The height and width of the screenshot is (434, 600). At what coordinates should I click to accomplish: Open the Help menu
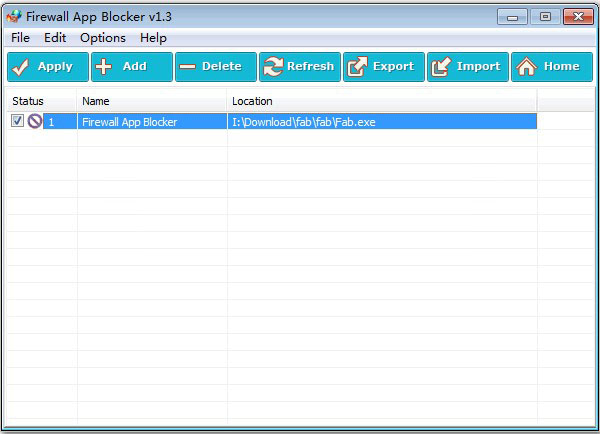[153, 38]
